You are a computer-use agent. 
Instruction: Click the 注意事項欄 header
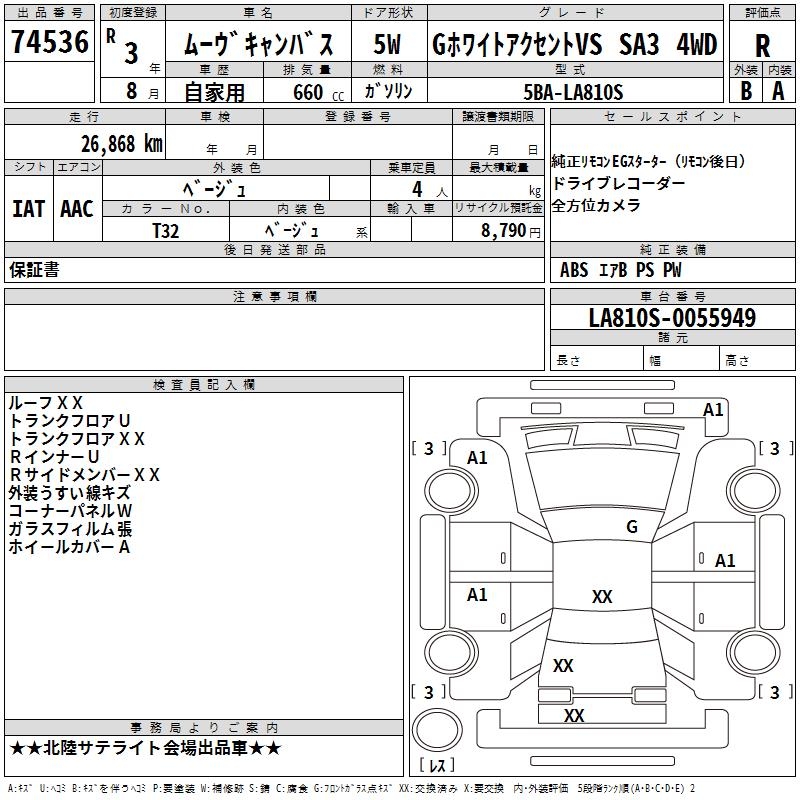pyautogui.click(x=274, y=296)
